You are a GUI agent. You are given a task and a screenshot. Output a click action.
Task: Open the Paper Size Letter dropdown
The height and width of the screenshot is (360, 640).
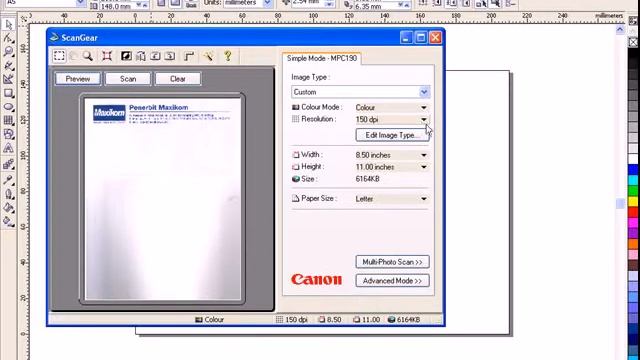pyautogui.click(x=424, y=199)
